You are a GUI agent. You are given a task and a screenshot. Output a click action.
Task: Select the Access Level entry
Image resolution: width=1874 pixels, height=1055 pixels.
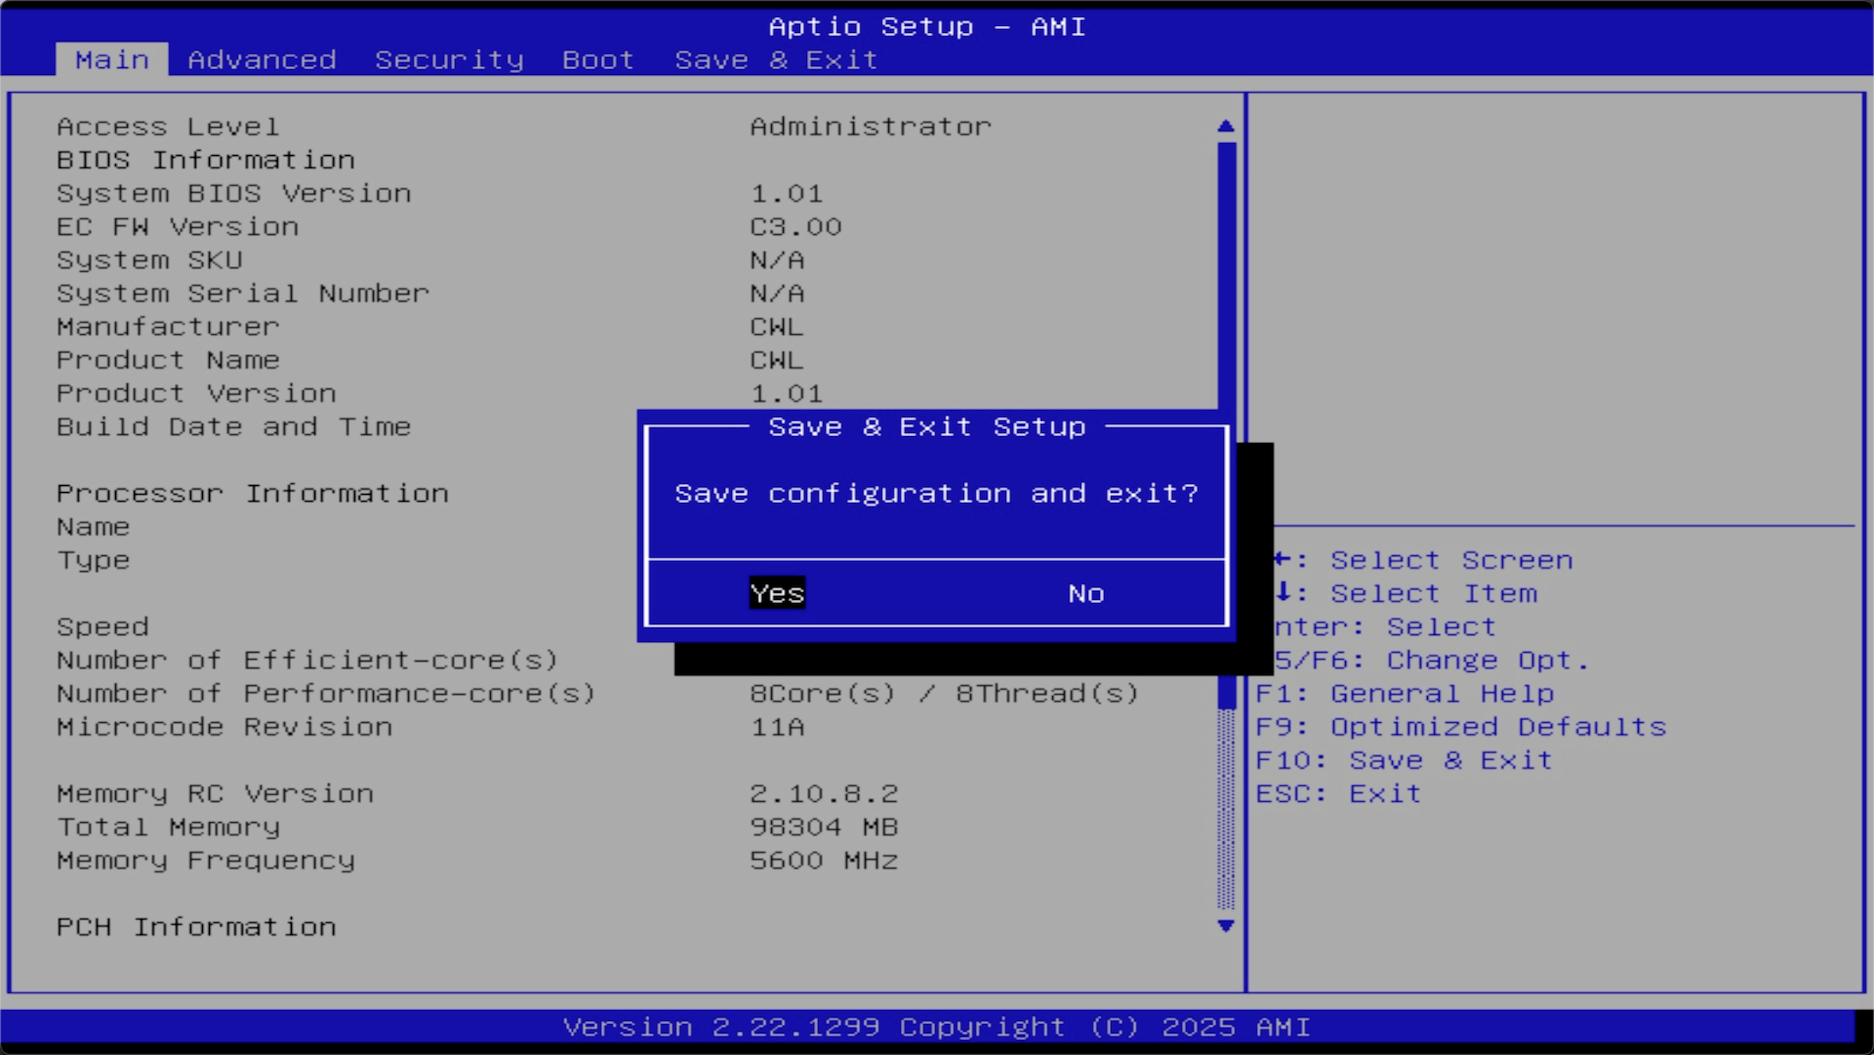click(x=168, y=127)
